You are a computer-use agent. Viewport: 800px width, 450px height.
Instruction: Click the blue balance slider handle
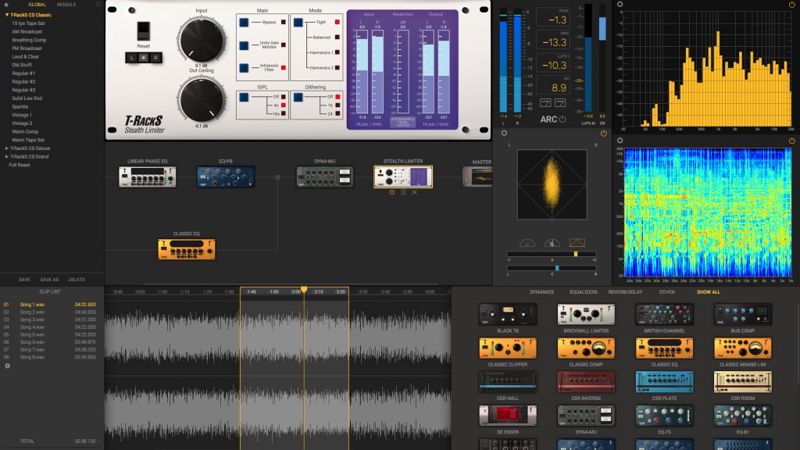(x=557, y=267)
